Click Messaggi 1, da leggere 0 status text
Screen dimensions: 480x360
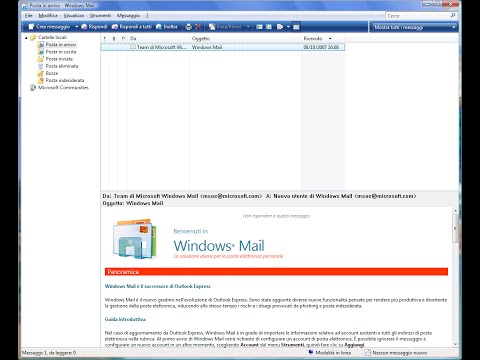point(49,353)
